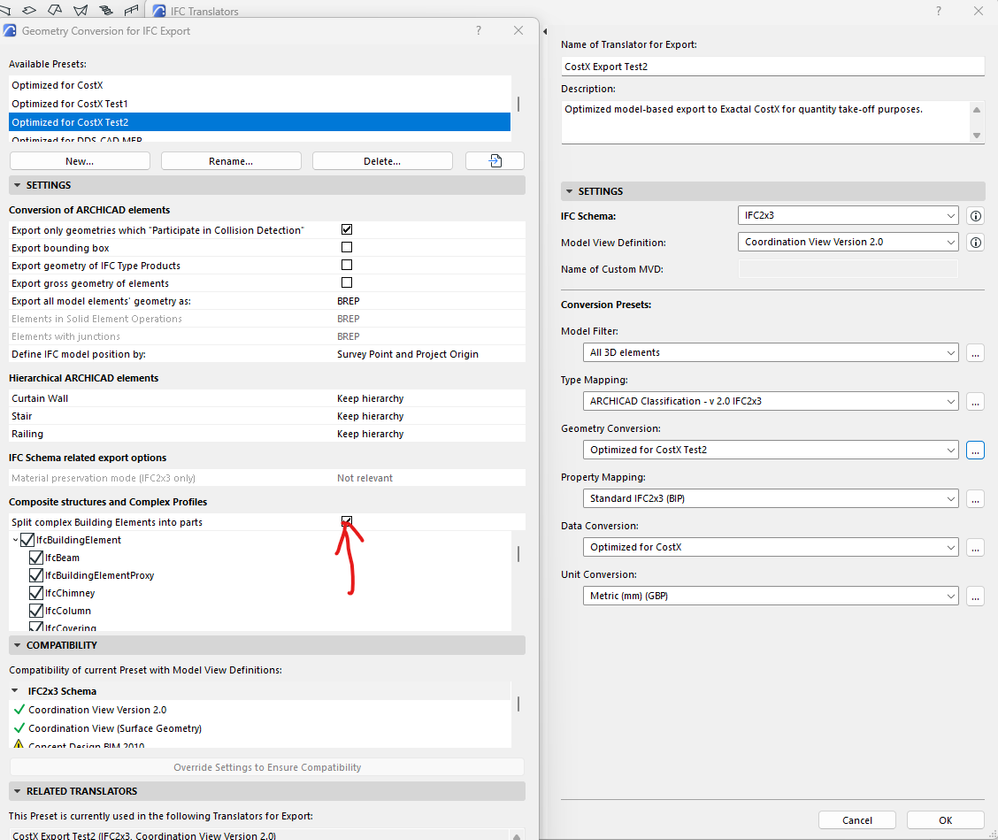Open Data Conversion preset options (...) button

pyautogui.click(x=975, y=547)
